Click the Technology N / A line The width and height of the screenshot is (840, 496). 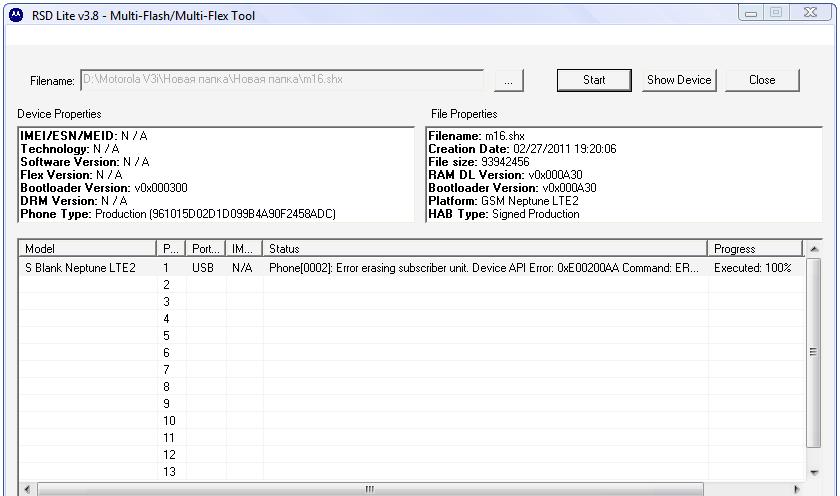click(x=70, y=149)
